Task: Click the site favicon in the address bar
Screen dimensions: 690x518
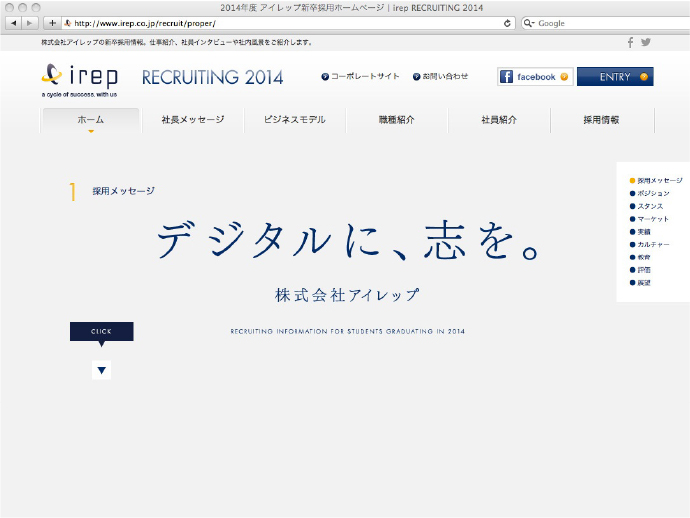Action: [67, 23]
